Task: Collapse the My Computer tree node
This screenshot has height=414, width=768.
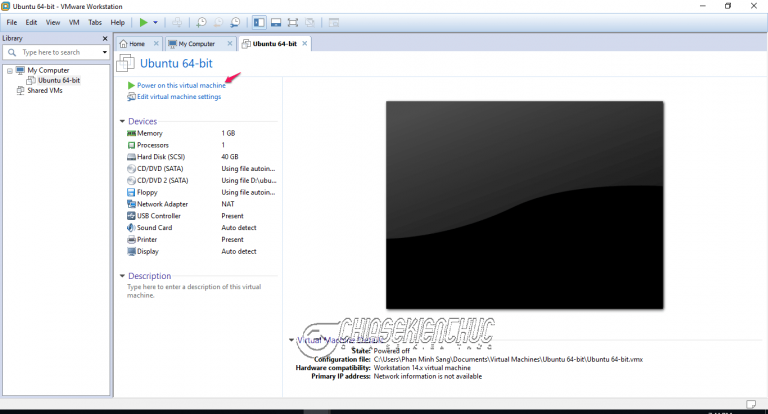Action: coord(10,71)
